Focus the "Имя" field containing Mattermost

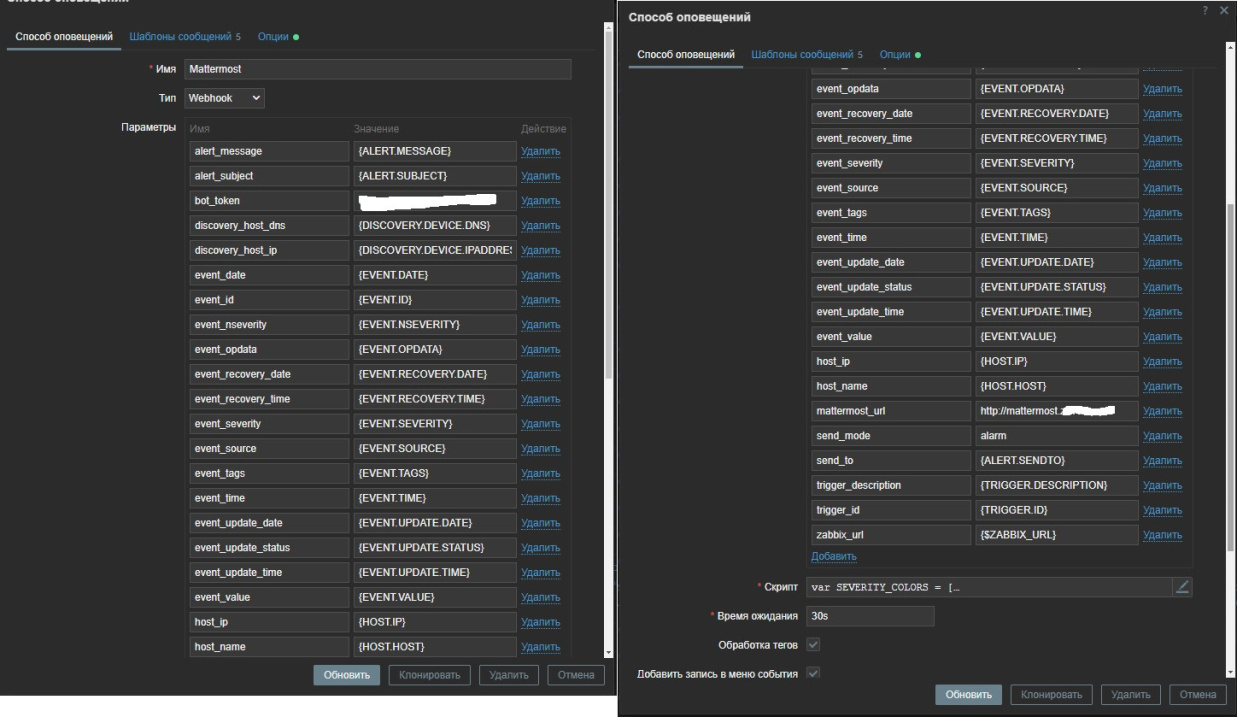click(378, 69)
